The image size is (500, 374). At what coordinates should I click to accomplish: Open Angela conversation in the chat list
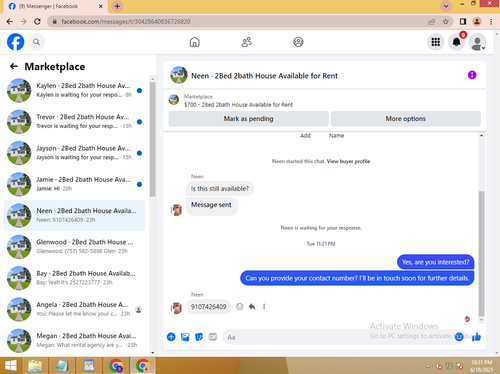point(74,309)
